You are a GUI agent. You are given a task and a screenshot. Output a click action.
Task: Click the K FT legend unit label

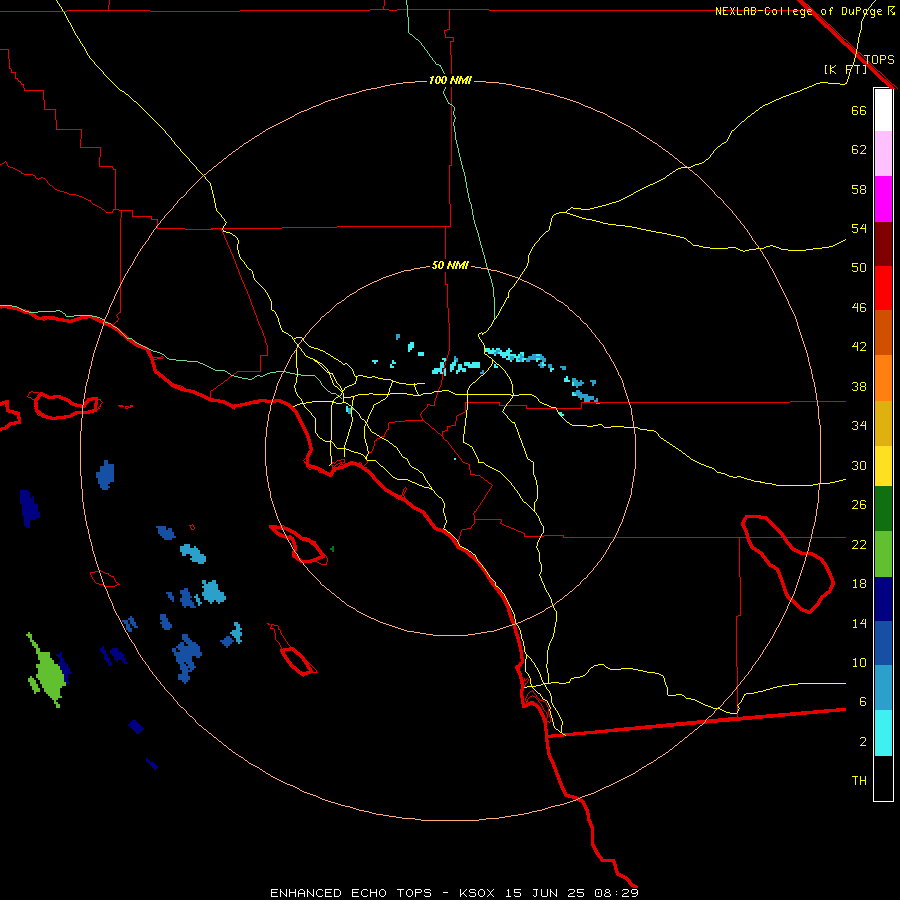(845, 69)
